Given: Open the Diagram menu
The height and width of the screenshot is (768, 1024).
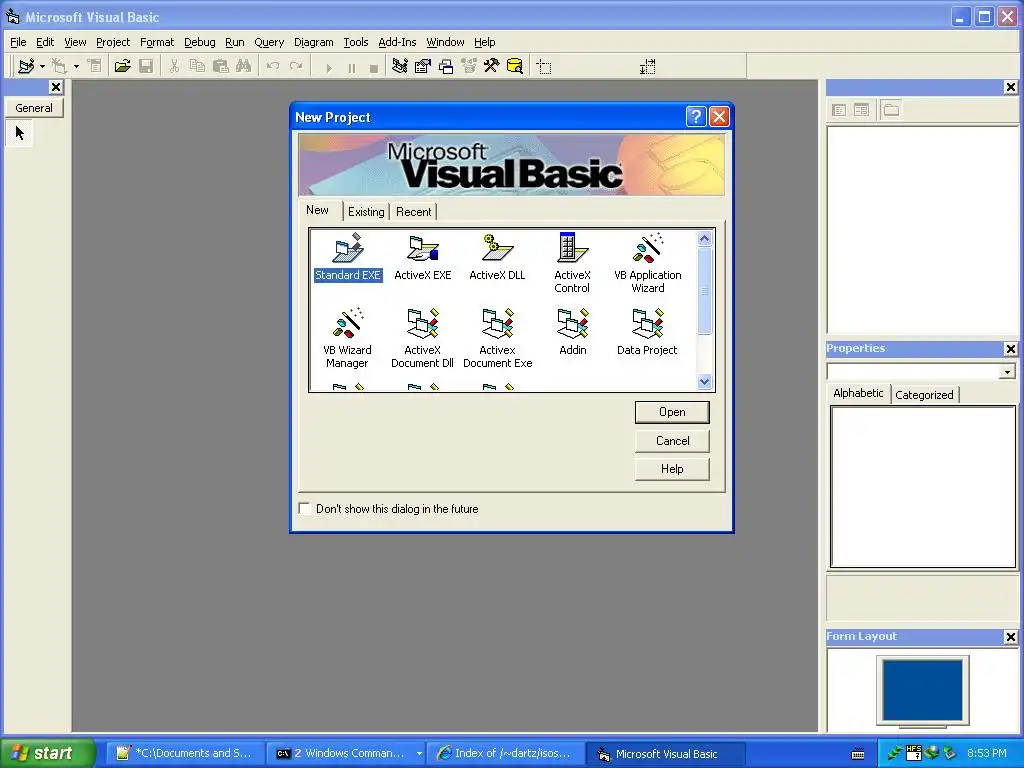Looking at the screenshot, I should 313,42.
